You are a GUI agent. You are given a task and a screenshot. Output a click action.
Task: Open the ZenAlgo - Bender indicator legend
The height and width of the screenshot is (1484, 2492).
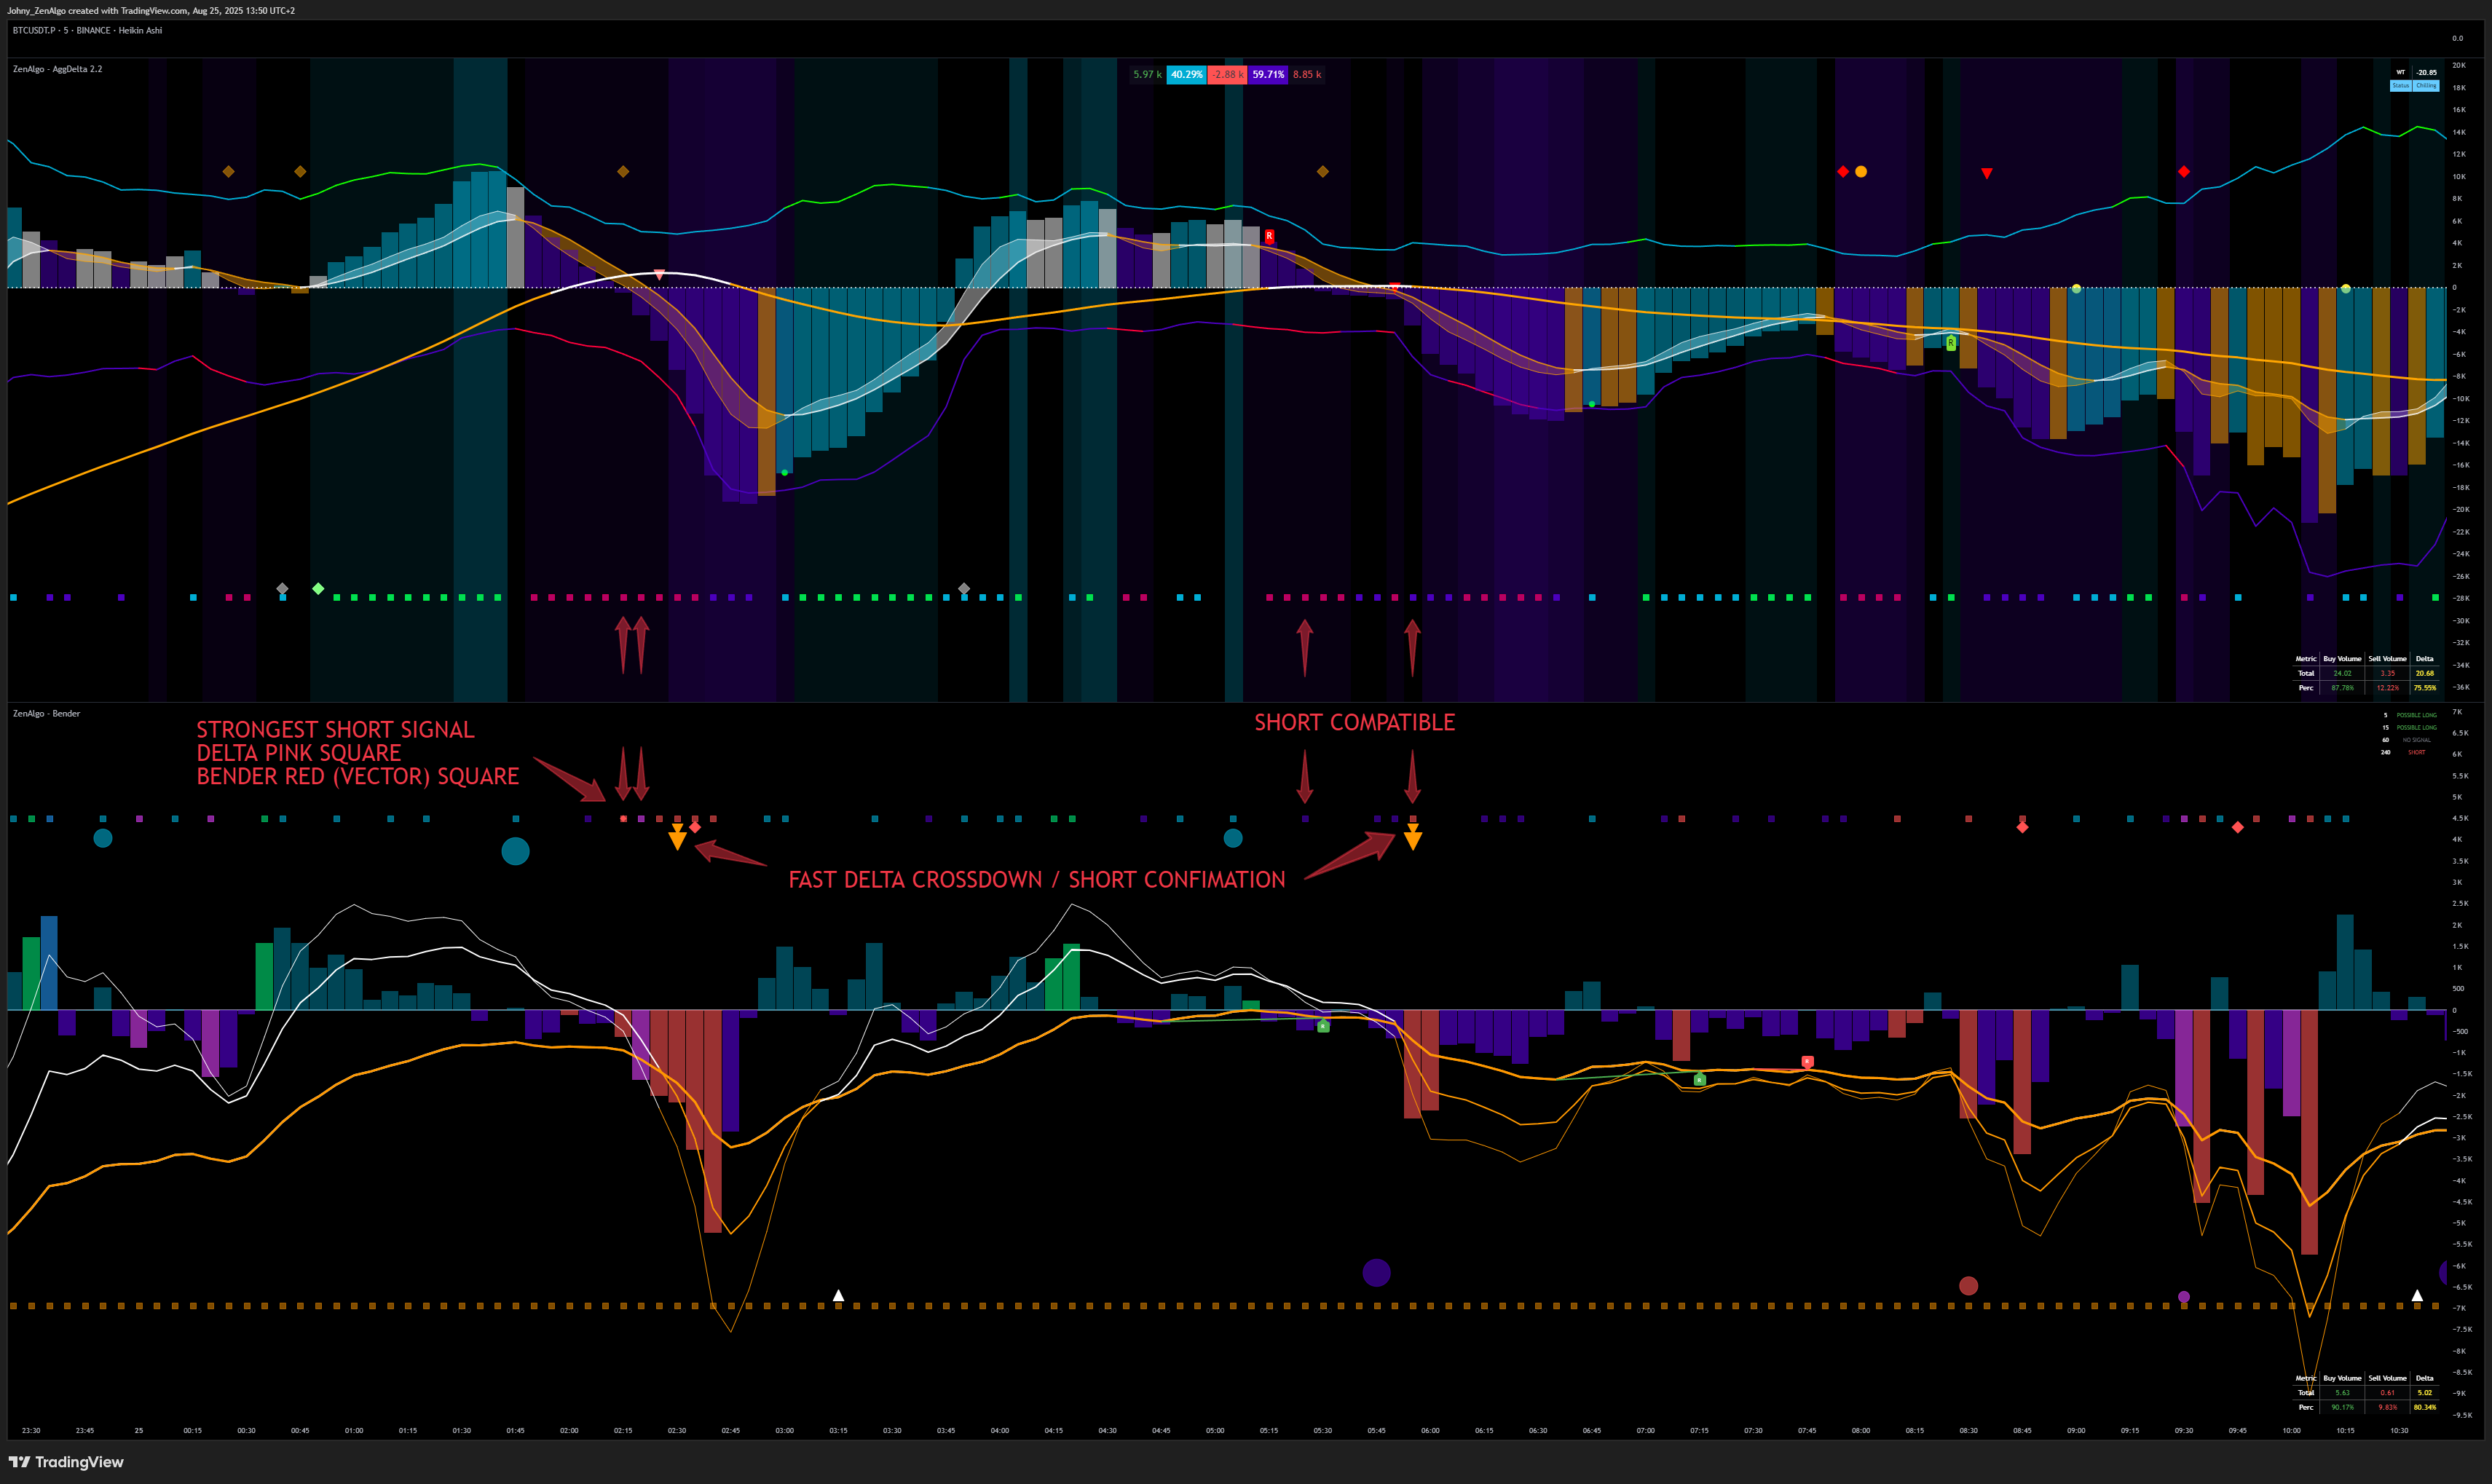pyautogui.click(x=46, y=713)
